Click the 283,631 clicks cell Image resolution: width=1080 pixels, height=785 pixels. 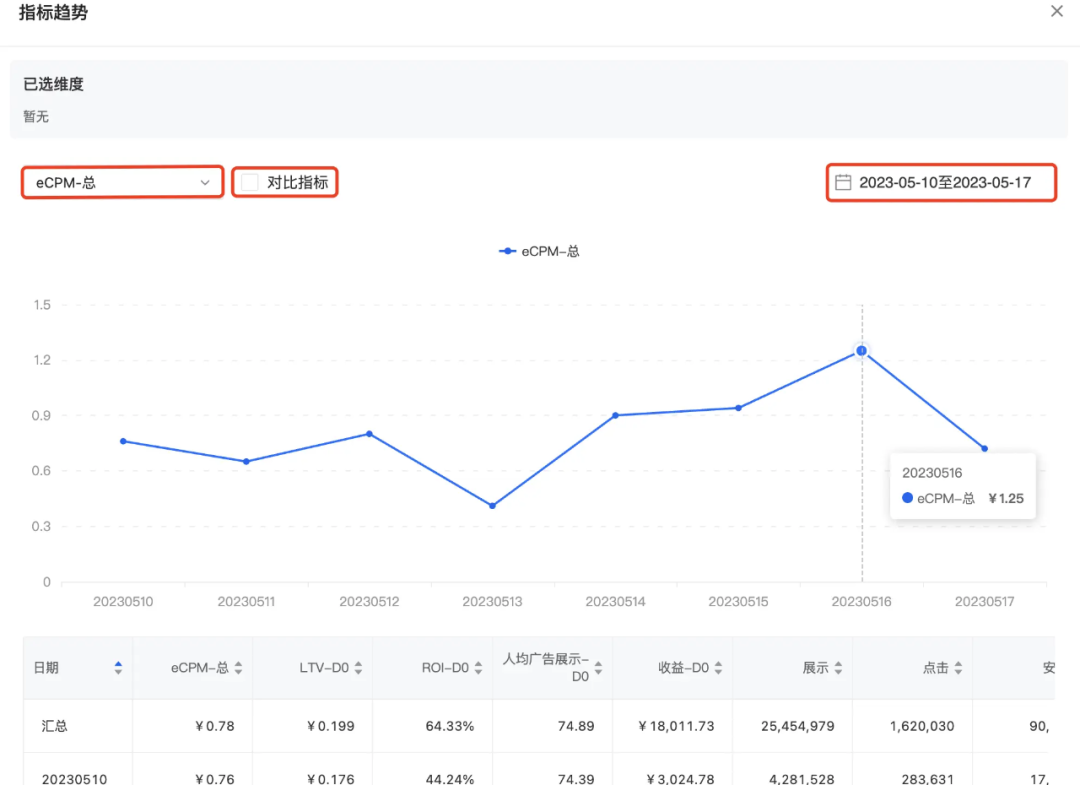(928, 779)
